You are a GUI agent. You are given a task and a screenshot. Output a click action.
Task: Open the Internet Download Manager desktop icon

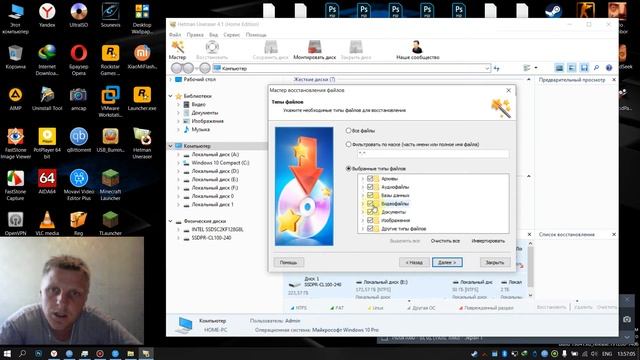click(47, 60)
